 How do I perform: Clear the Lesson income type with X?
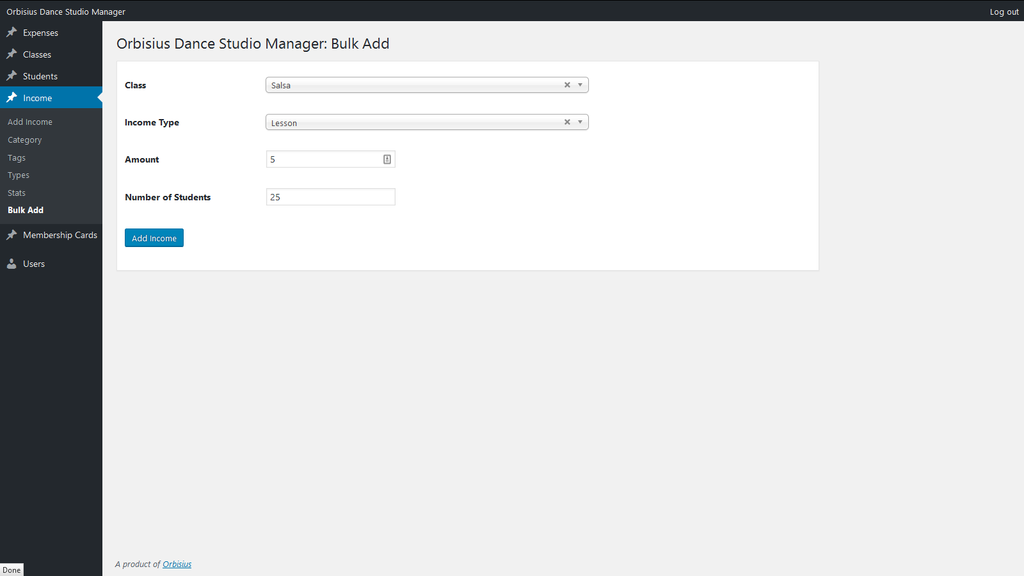567,122
